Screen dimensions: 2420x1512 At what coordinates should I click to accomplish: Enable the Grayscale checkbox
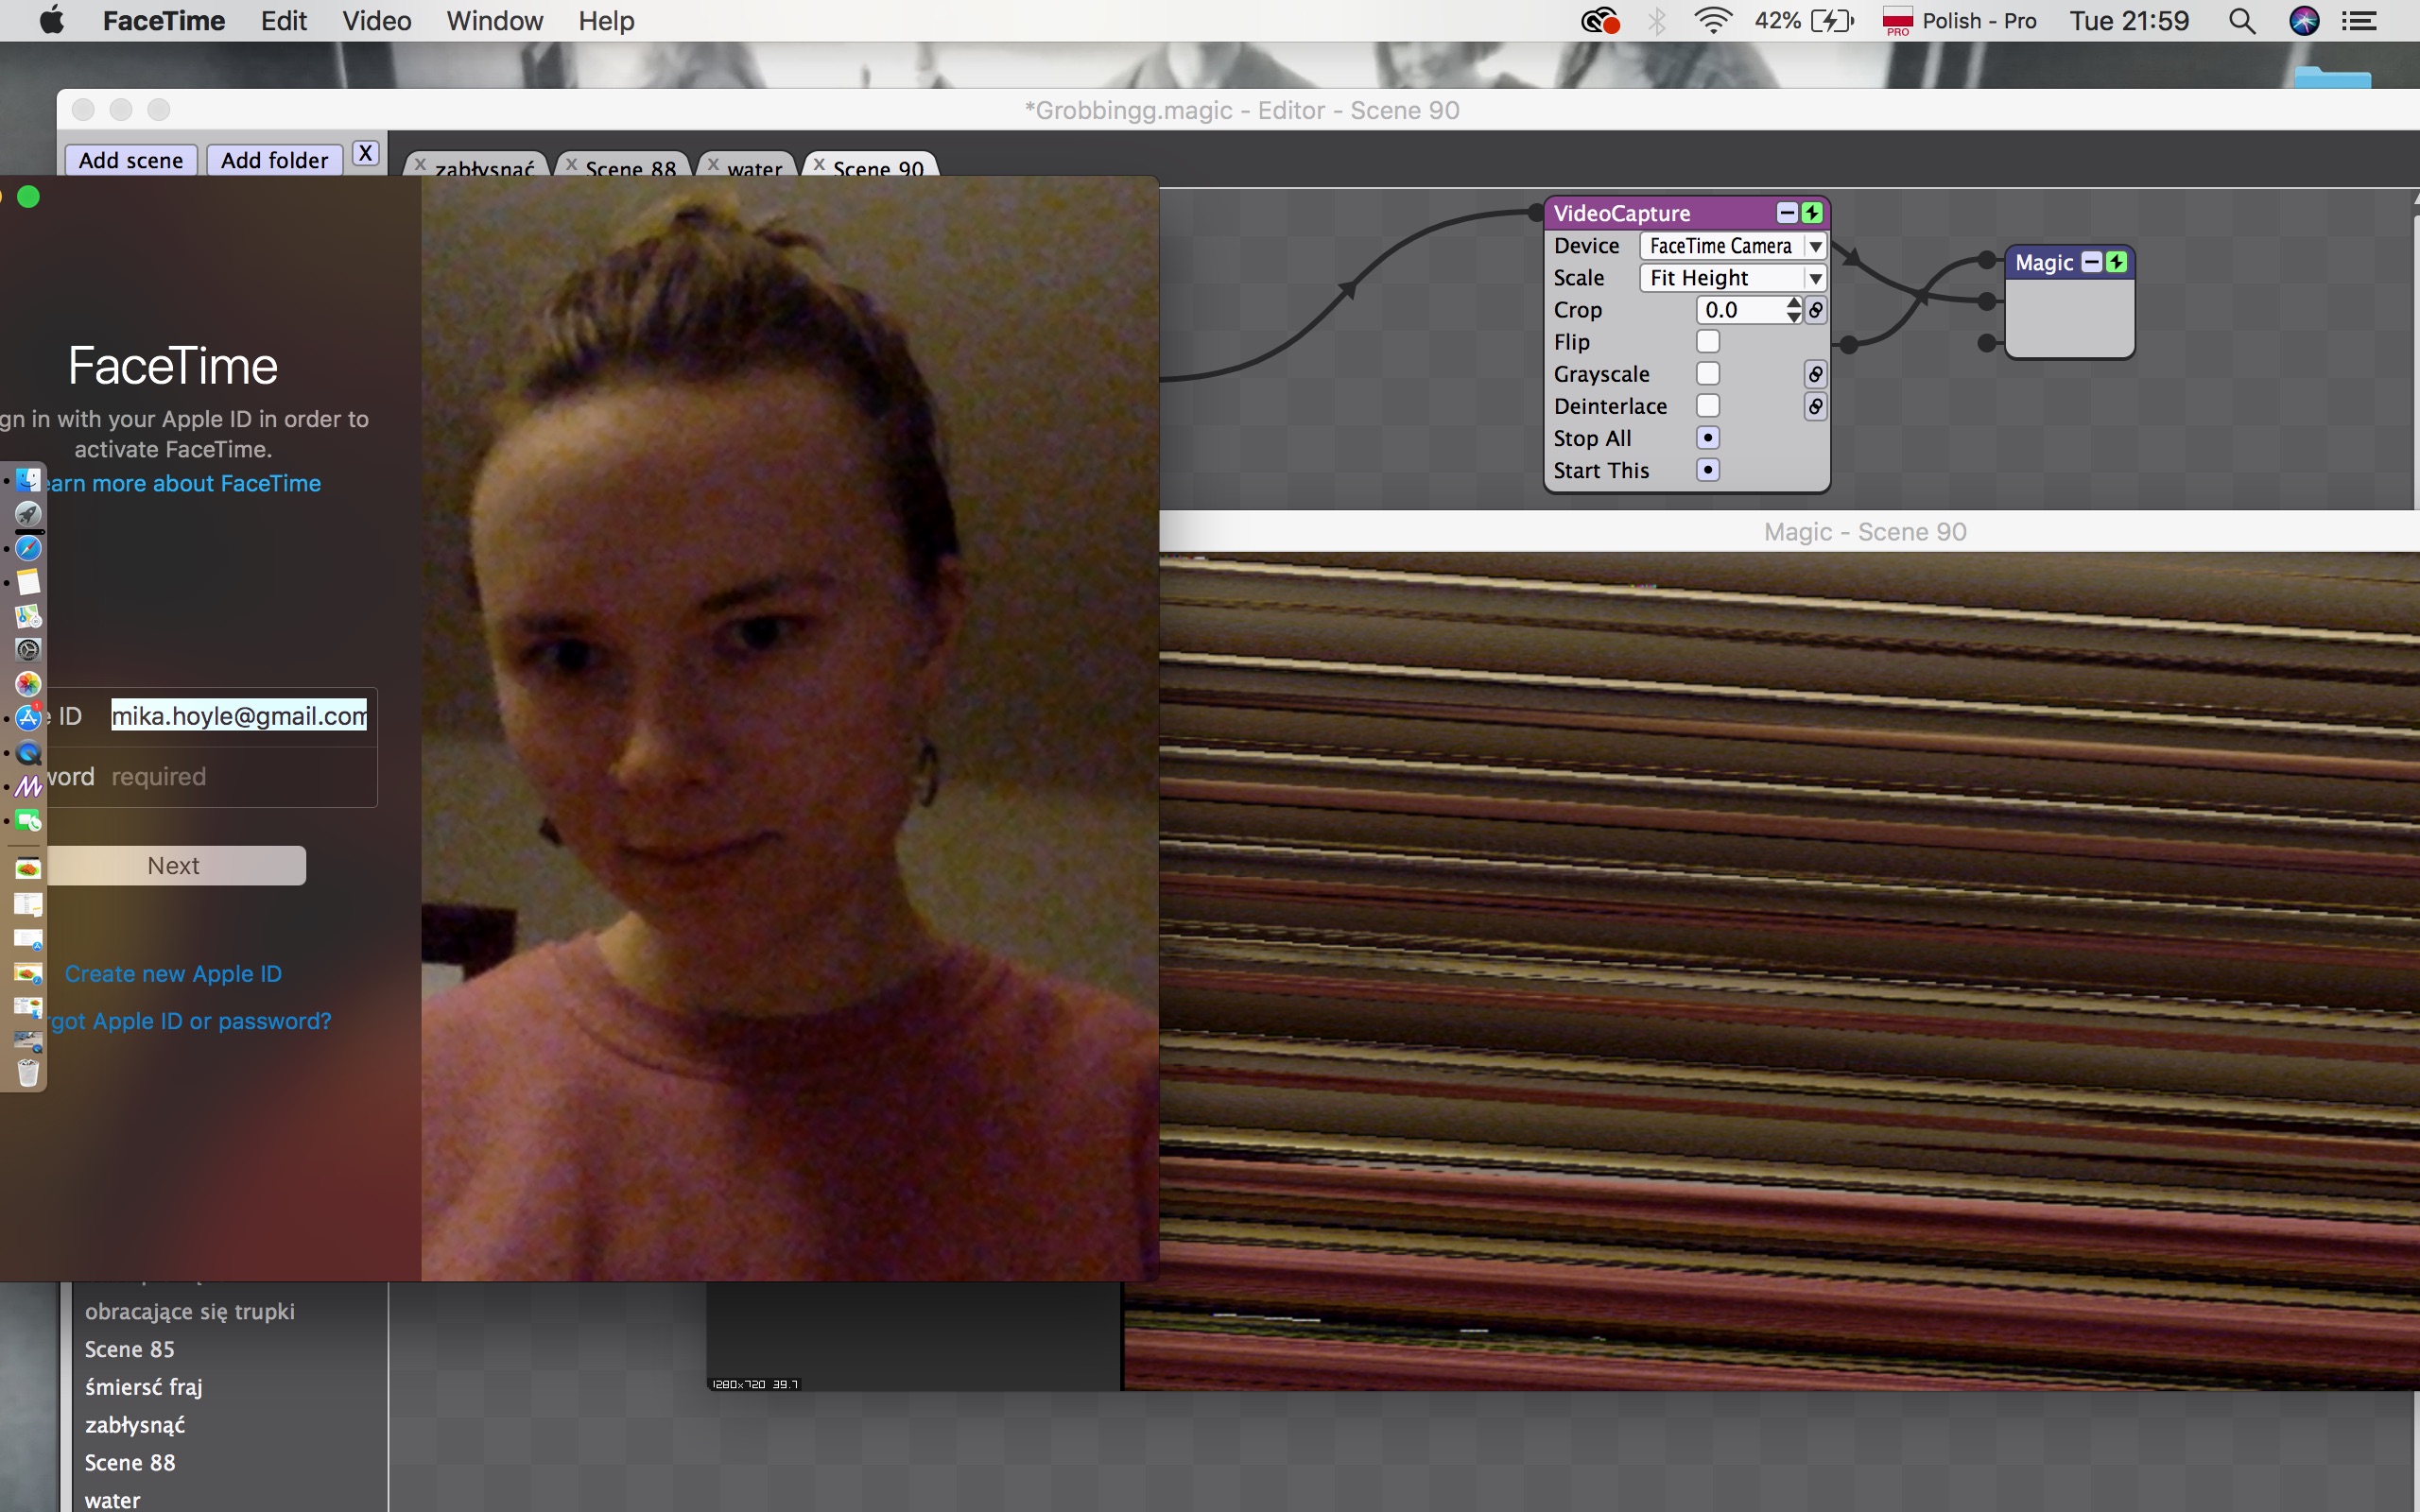pyautogui.click(x=1708, y=374)
